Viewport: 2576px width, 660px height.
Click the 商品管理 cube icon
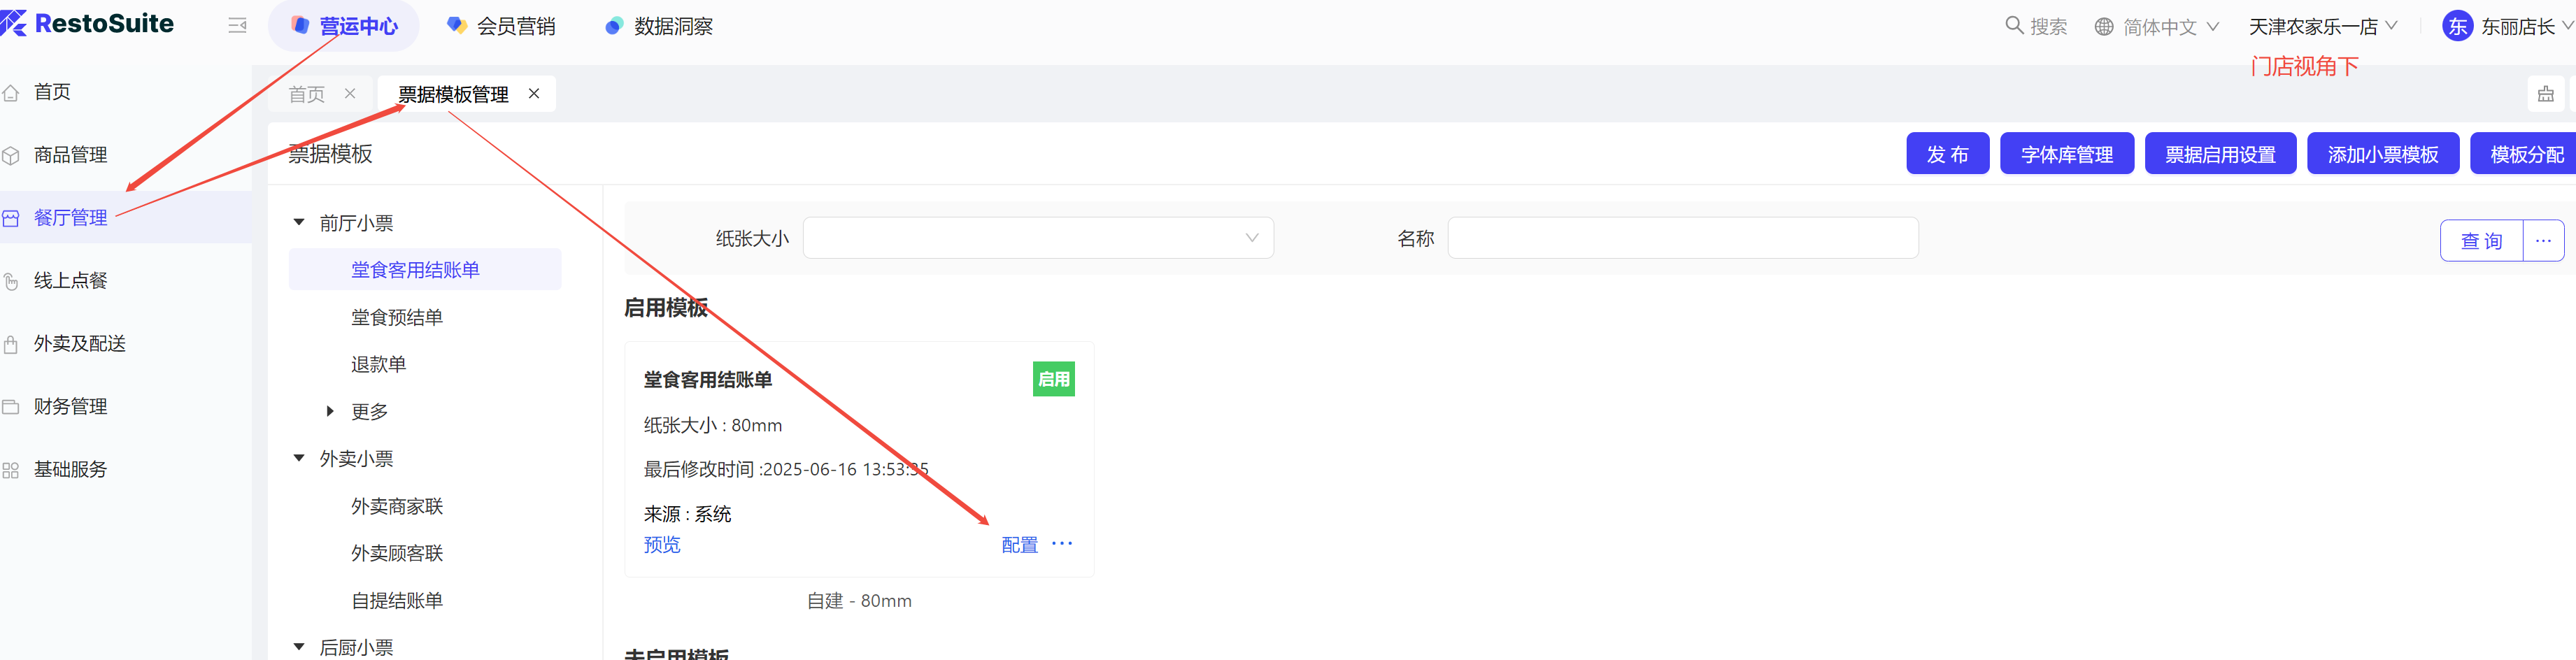pyautogui.click(x=11, y=155)
